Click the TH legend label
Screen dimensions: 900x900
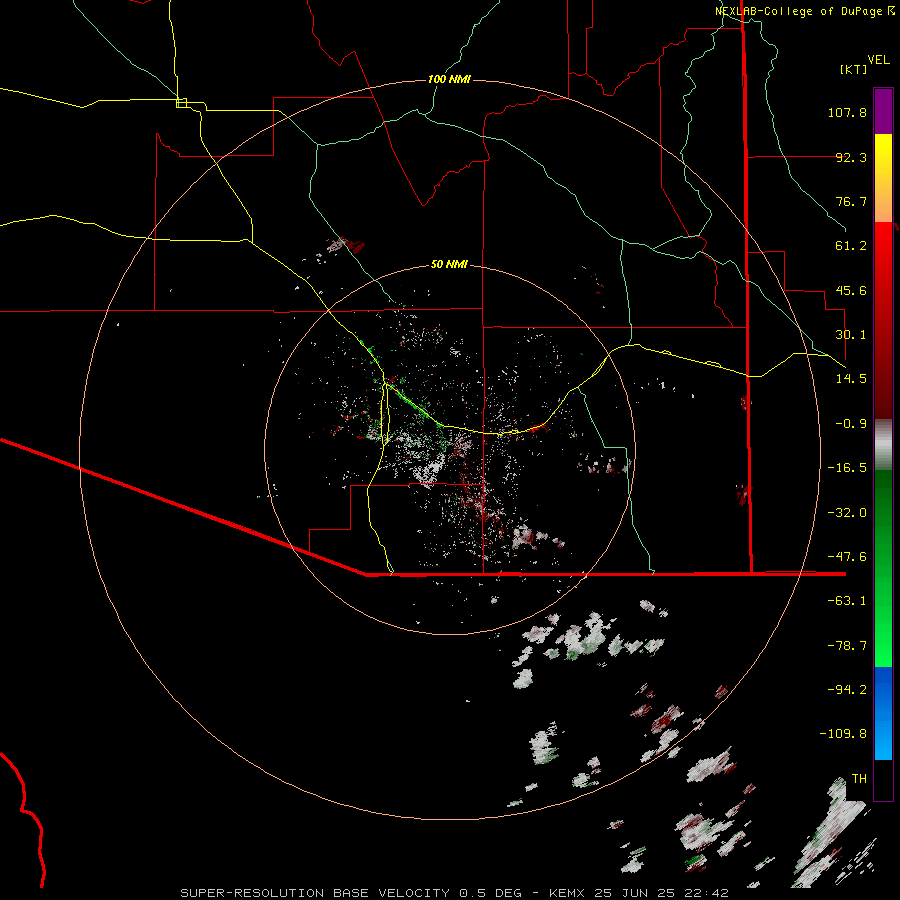click(x=859, y=779)
